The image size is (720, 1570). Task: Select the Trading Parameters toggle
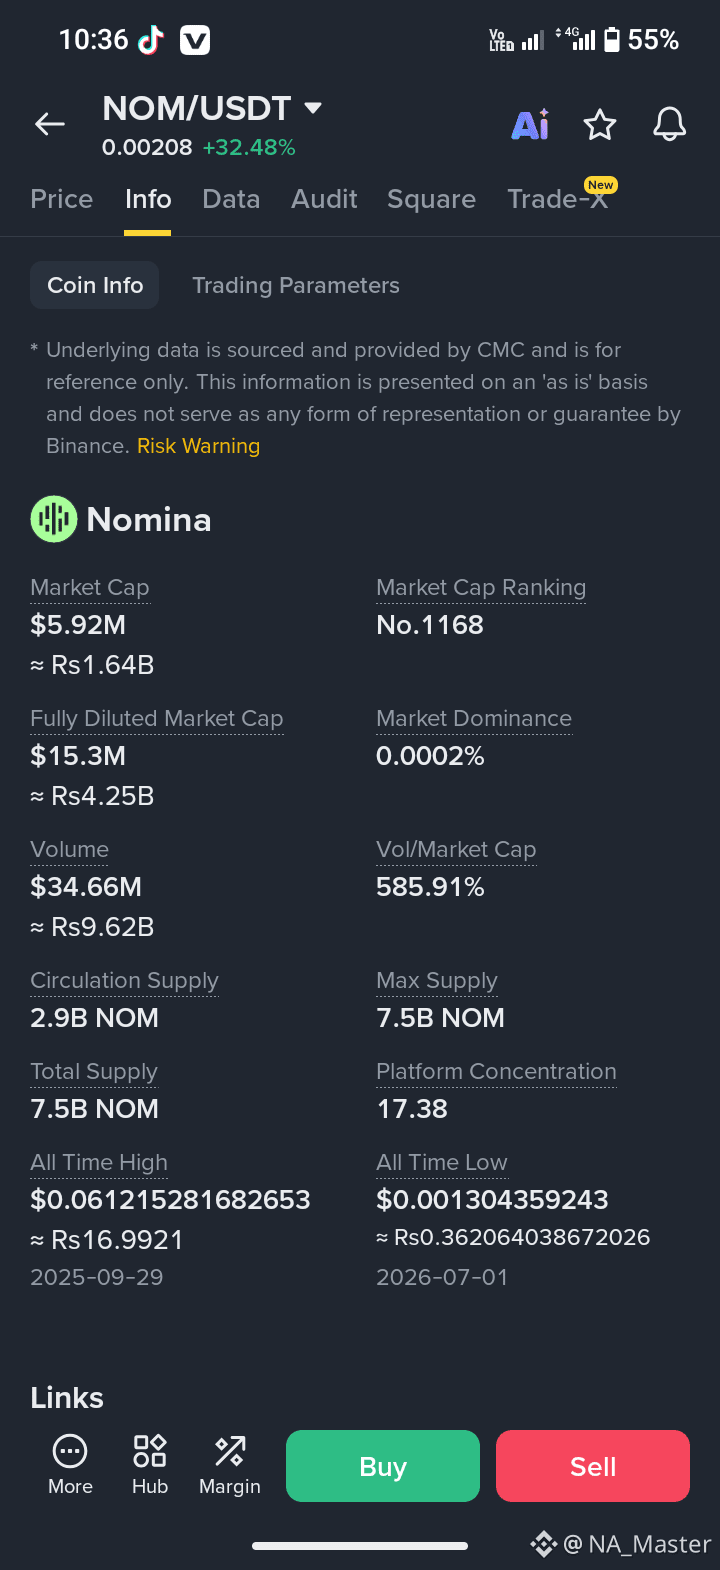(296, 285)
